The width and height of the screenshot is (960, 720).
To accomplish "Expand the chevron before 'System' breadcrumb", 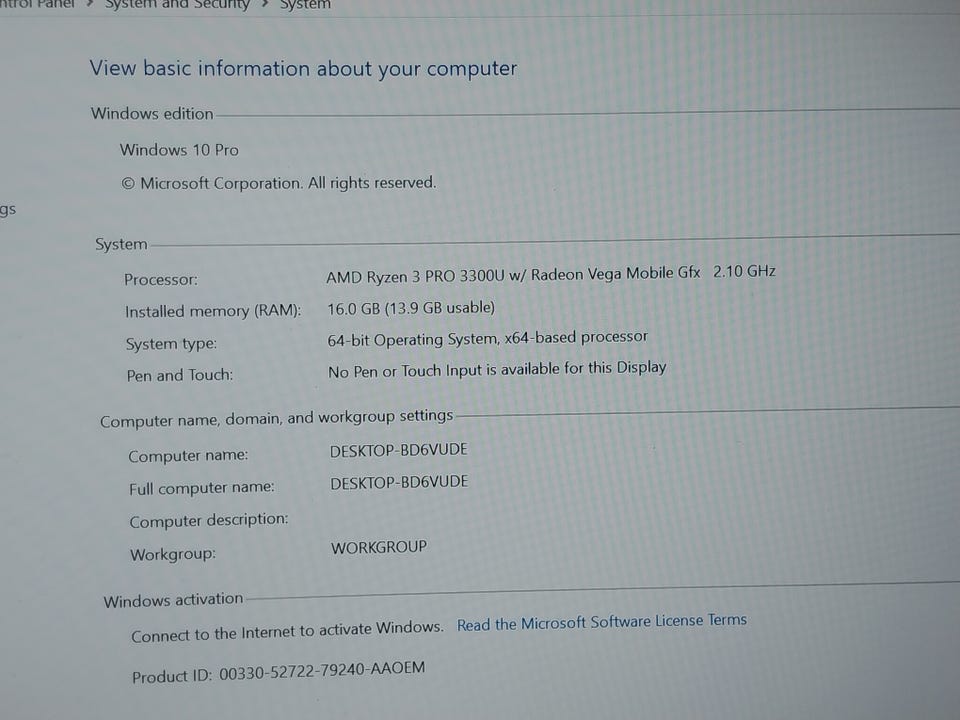I will click(265, 4).
